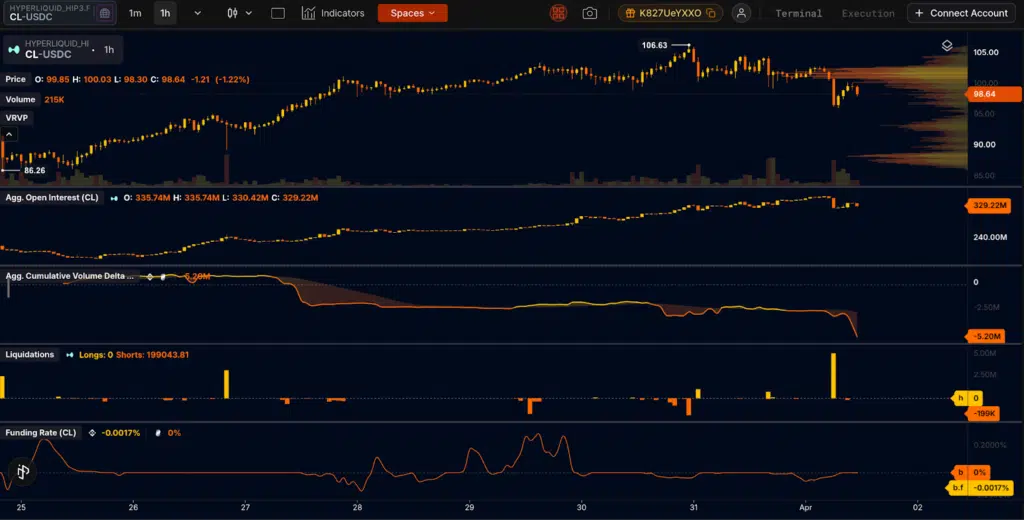The image size is (1024, 520).
Task: Click the Connect Account button
Action: pyautogui.click(x=961, y=13)
